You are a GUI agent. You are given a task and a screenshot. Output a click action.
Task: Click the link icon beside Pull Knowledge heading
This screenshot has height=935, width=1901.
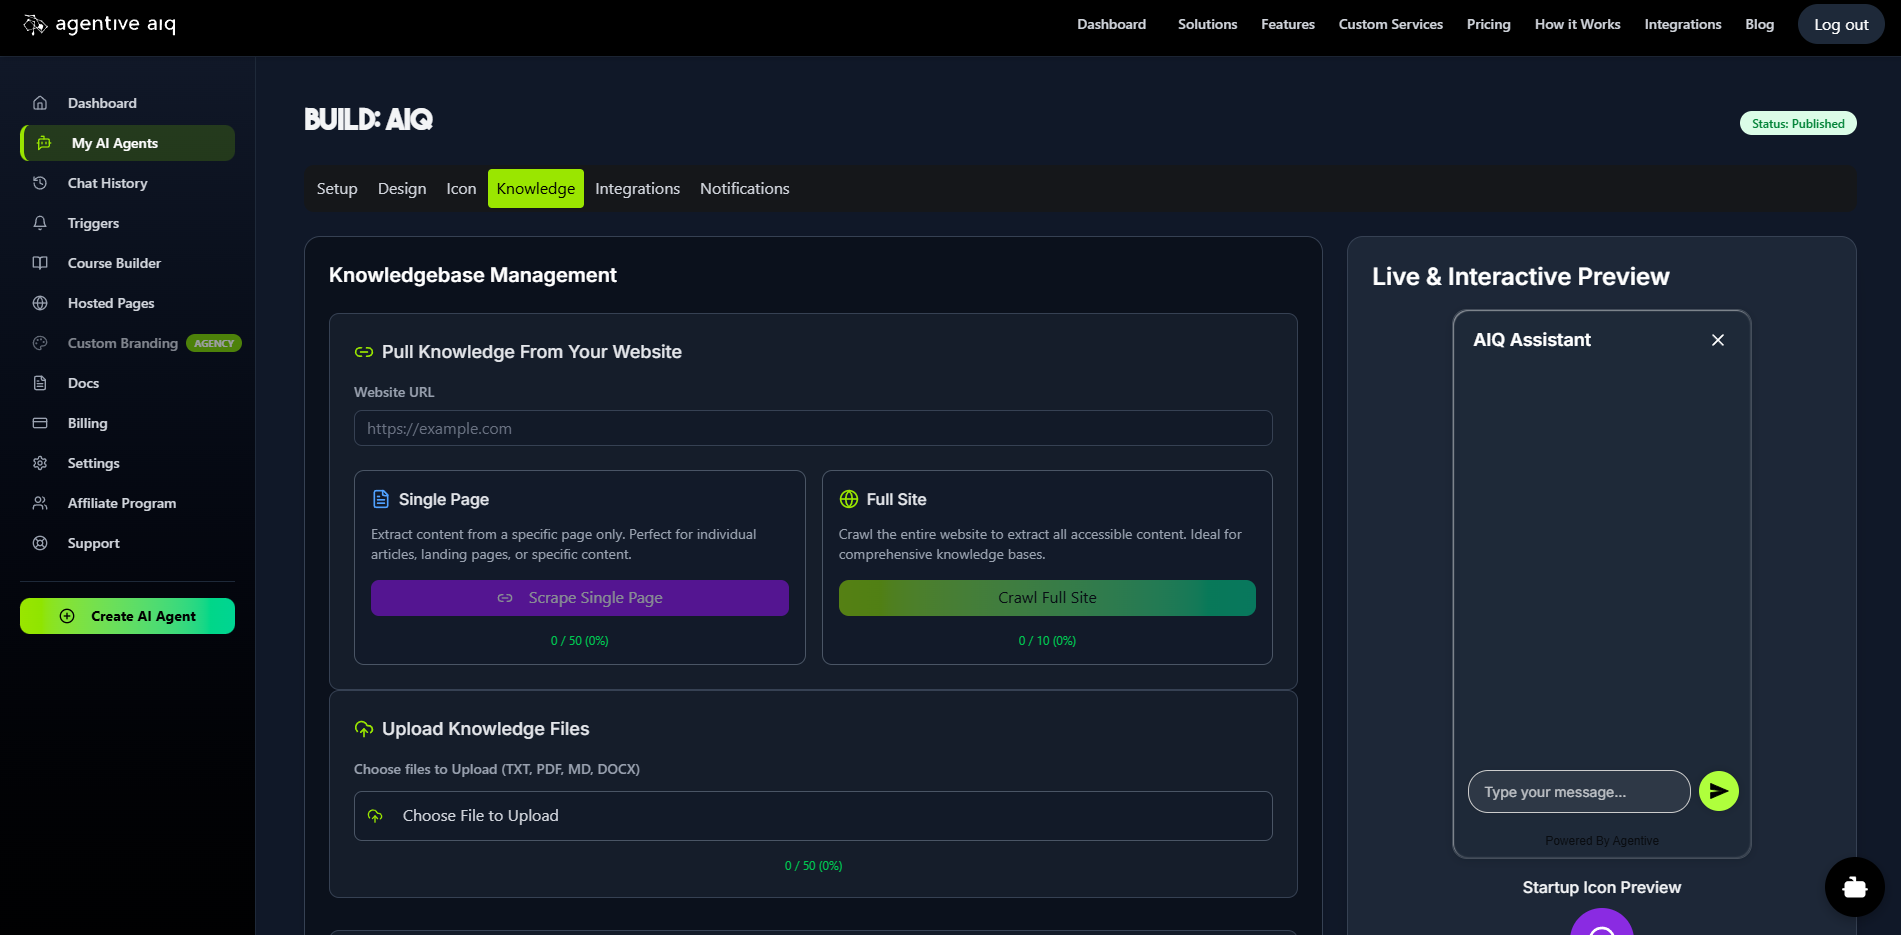click(364, 352)
